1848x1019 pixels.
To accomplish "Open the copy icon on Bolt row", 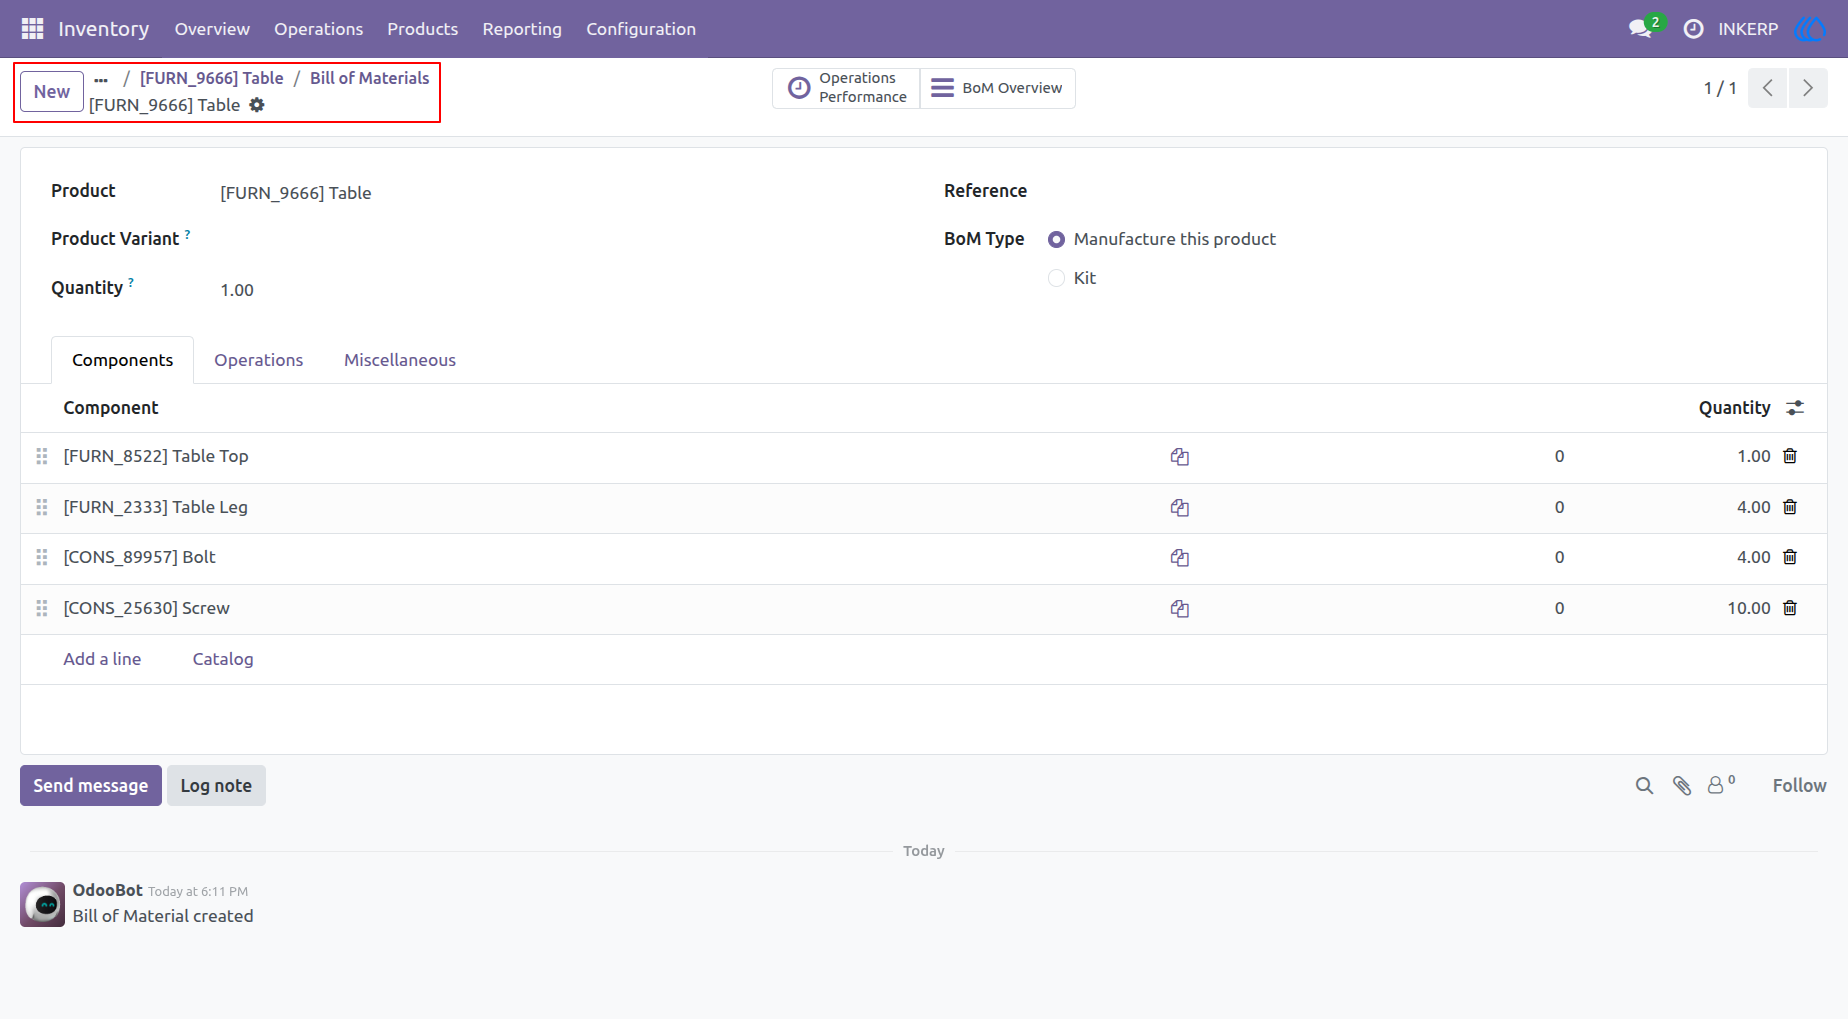I will click(1180, 558).
